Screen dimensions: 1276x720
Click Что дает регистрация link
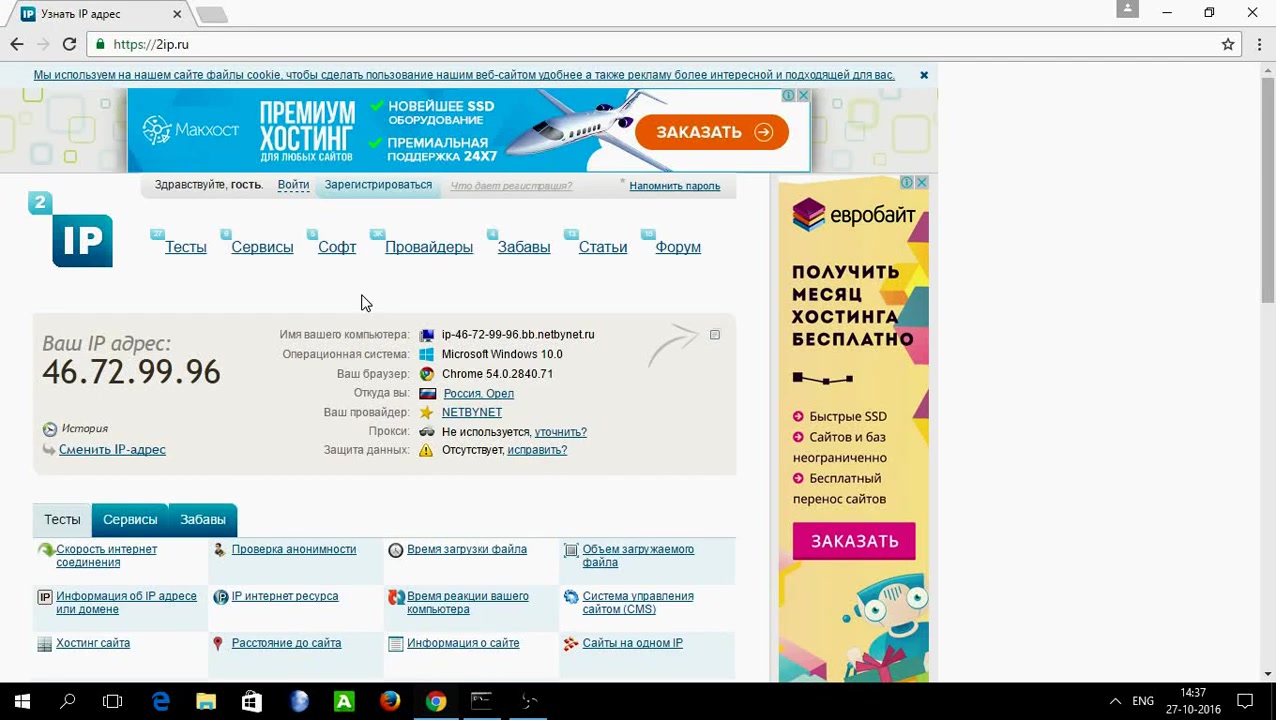511,186
